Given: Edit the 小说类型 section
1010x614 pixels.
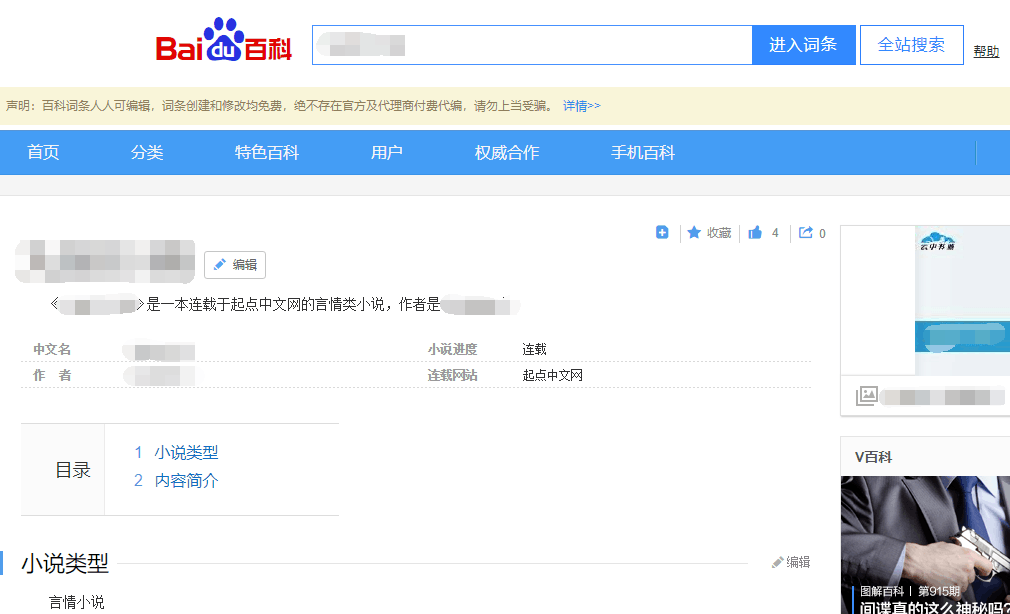Looking at the screenshot, I should 791,563.
